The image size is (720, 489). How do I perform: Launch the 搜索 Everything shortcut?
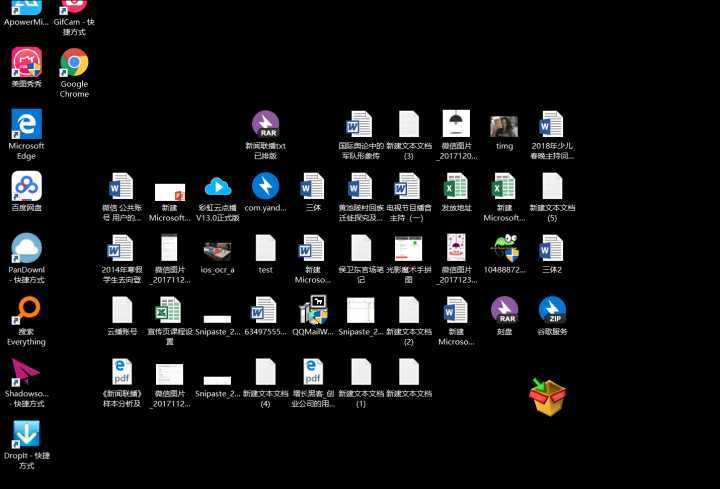[26, 309]
